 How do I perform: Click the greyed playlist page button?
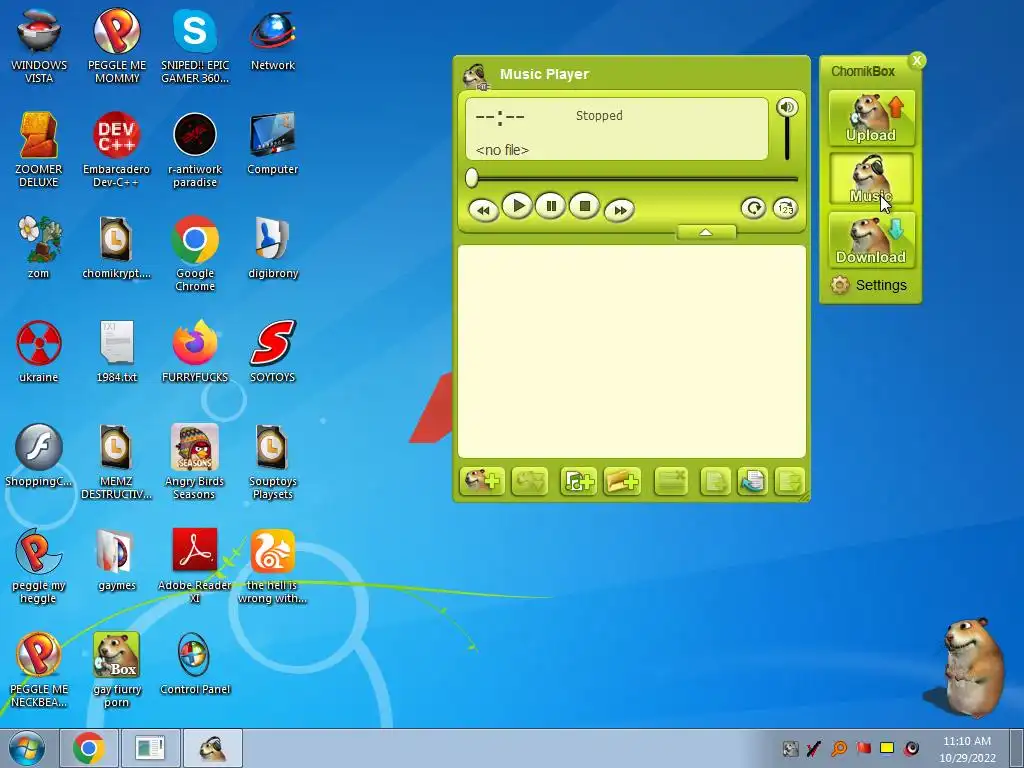pos(715,482)
